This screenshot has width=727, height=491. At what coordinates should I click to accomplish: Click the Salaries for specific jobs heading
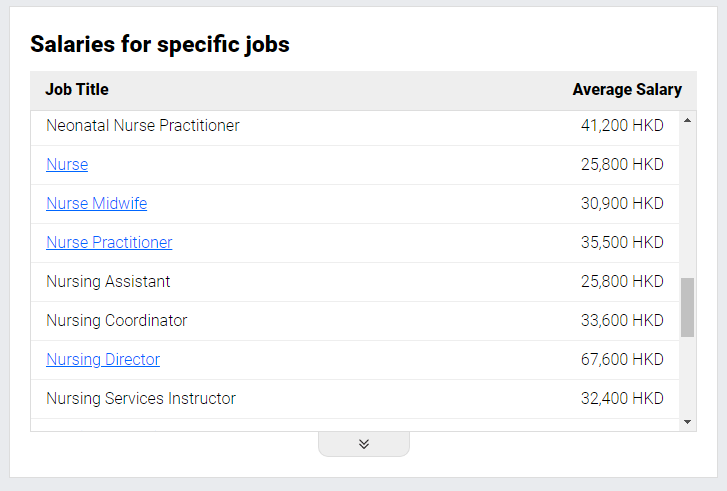coord(160,45)
